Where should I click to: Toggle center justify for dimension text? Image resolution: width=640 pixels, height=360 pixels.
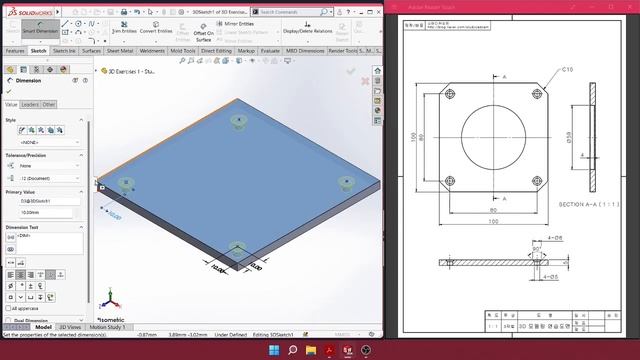(21, 275)
